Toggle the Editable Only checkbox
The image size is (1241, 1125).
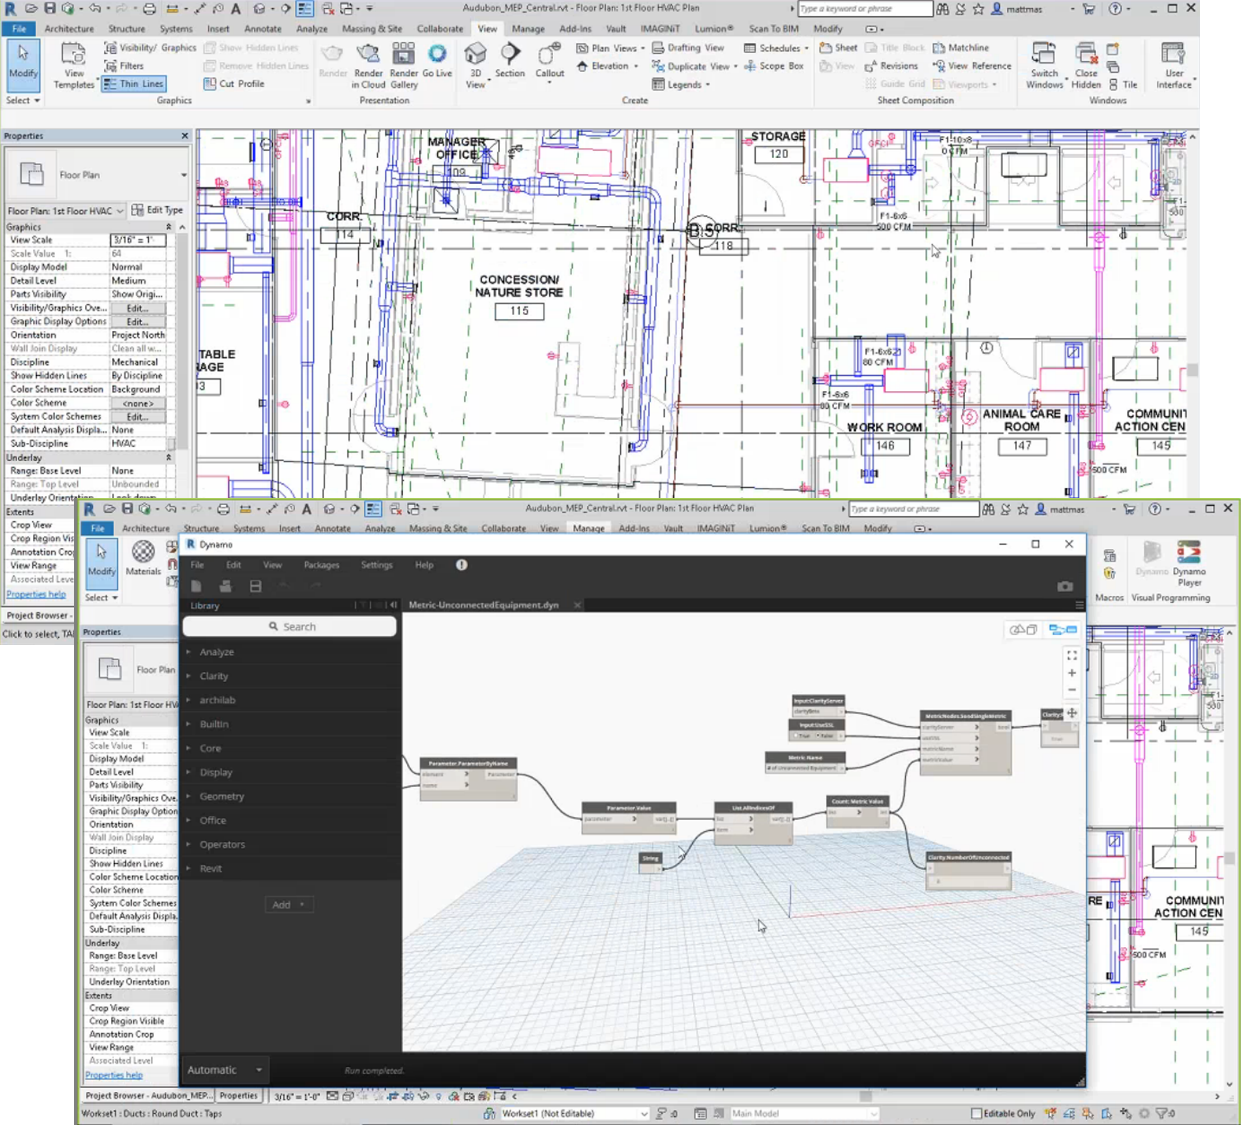tap(976, 1113)
